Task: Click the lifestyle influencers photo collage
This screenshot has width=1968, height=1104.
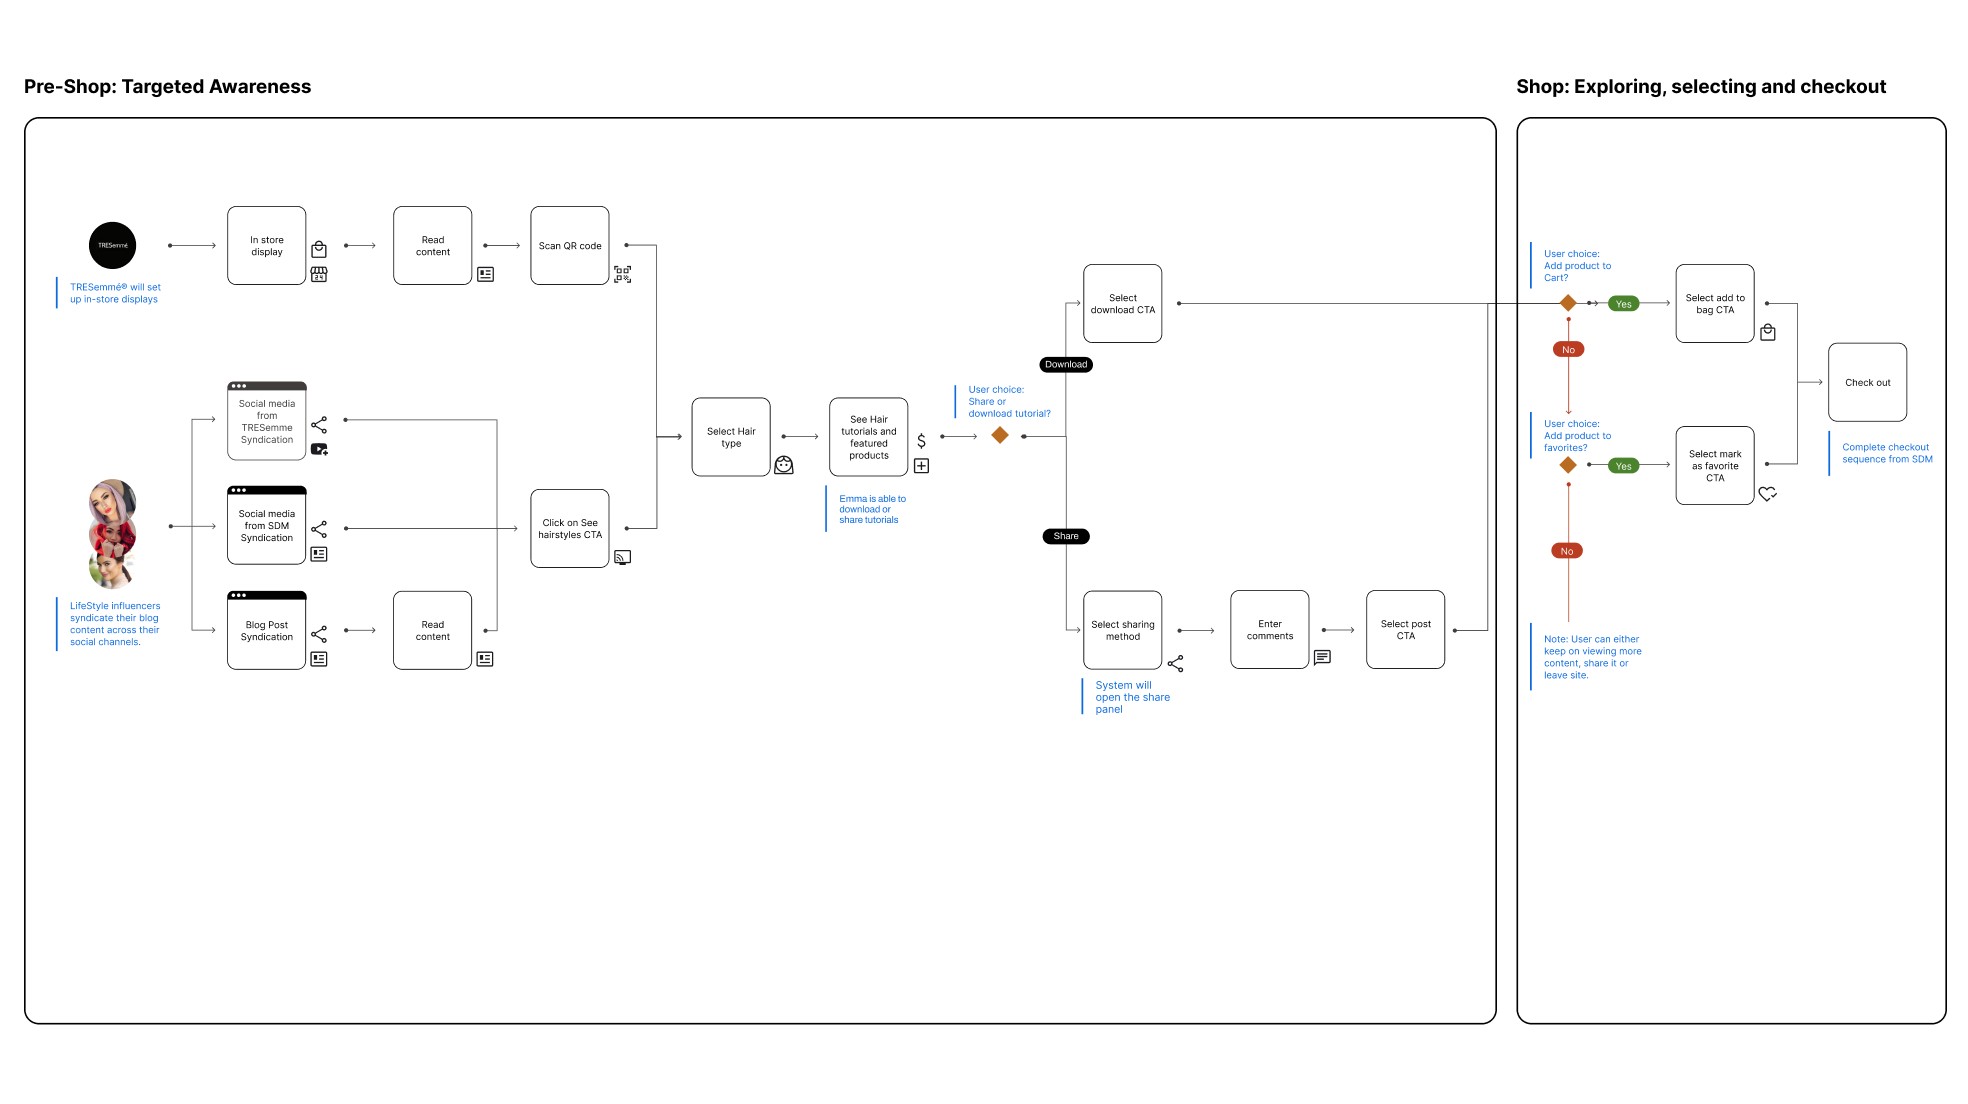Action: pyautogui.click(x=112, y=534)
